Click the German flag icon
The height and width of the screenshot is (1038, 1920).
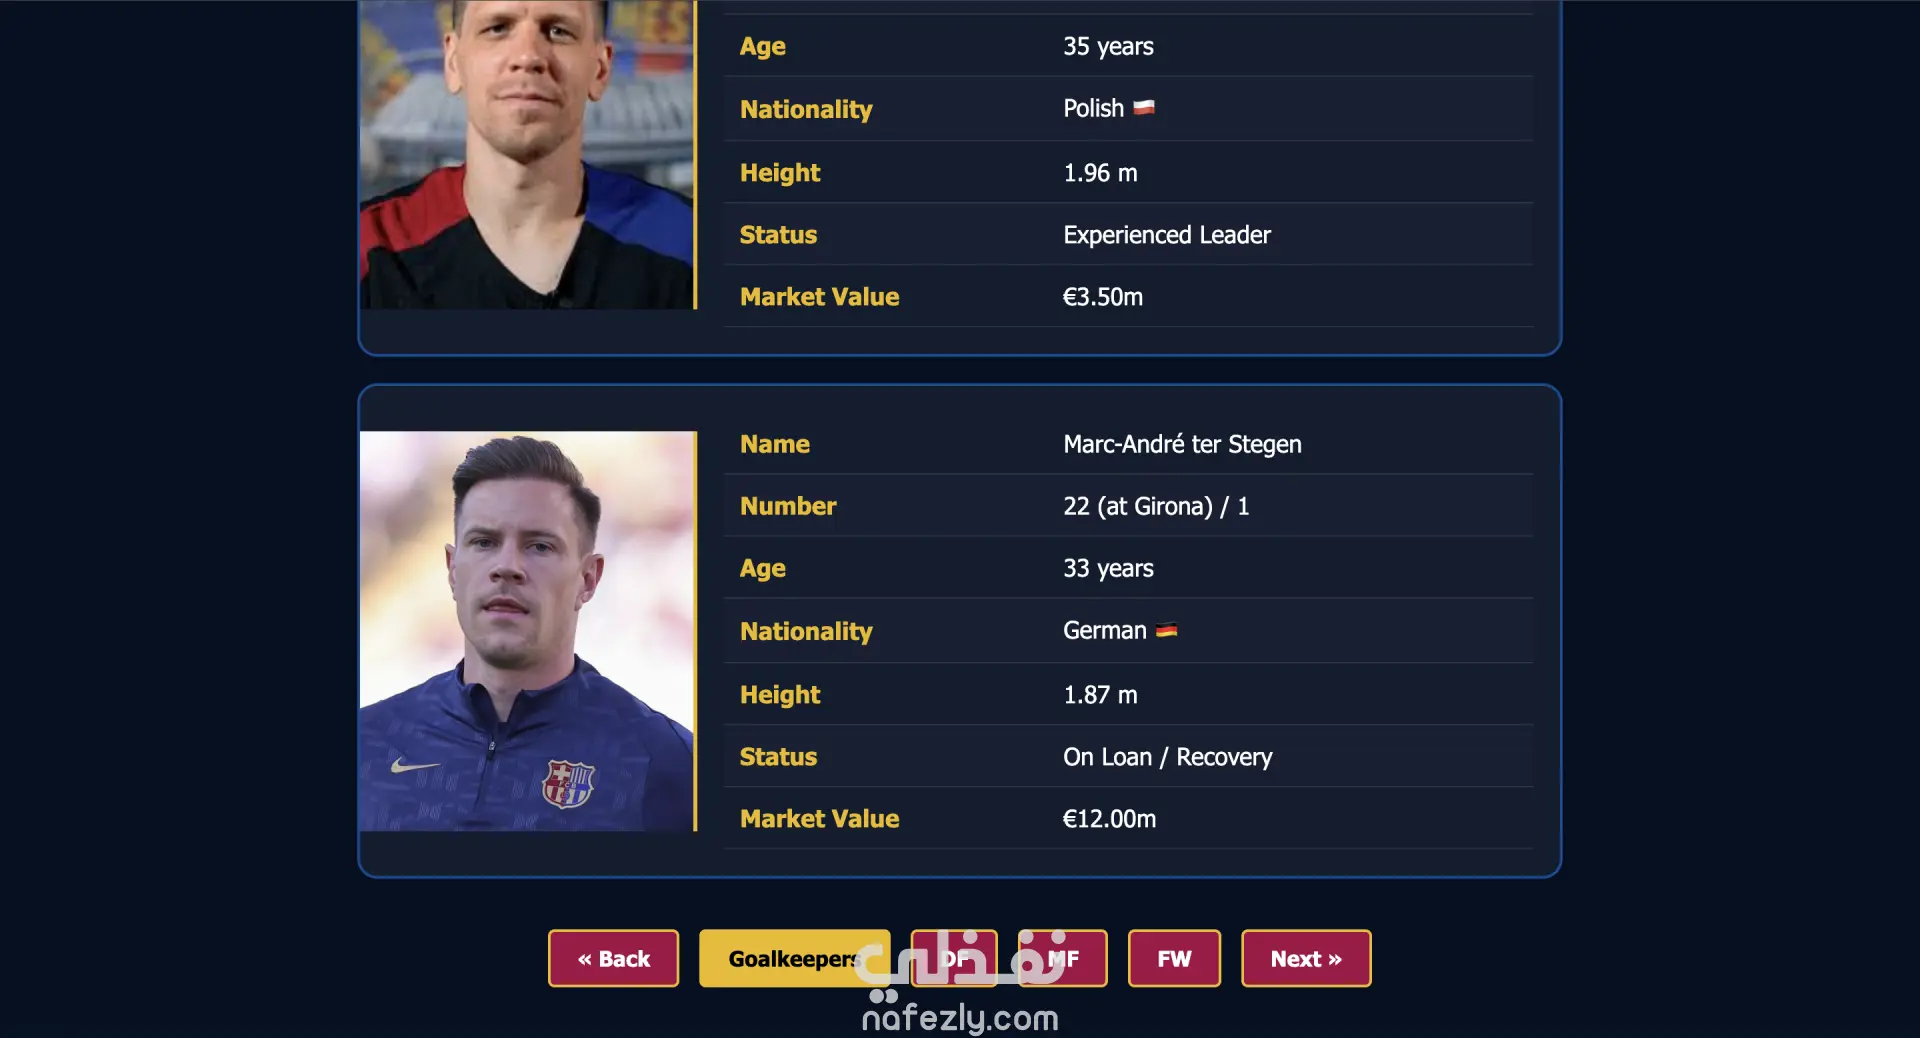[x=1166, y=630]
